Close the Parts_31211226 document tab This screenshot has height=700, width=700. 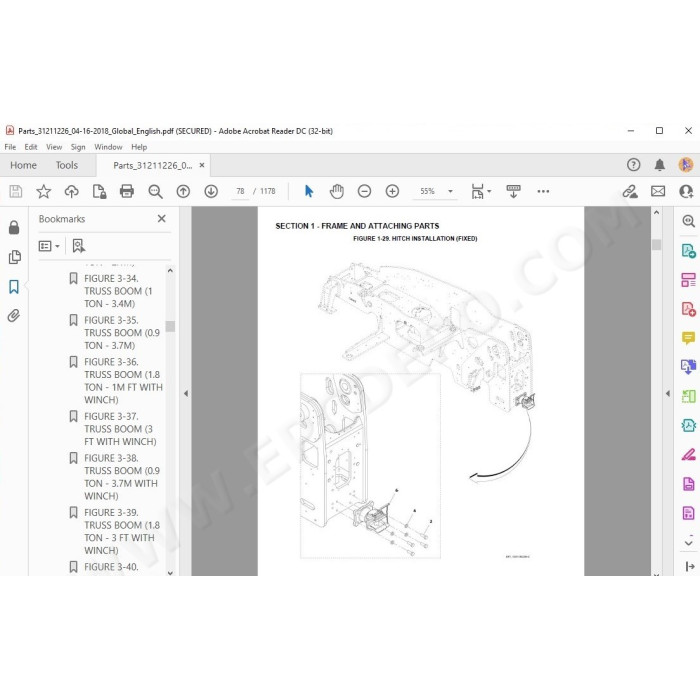[x=202, y=165]
